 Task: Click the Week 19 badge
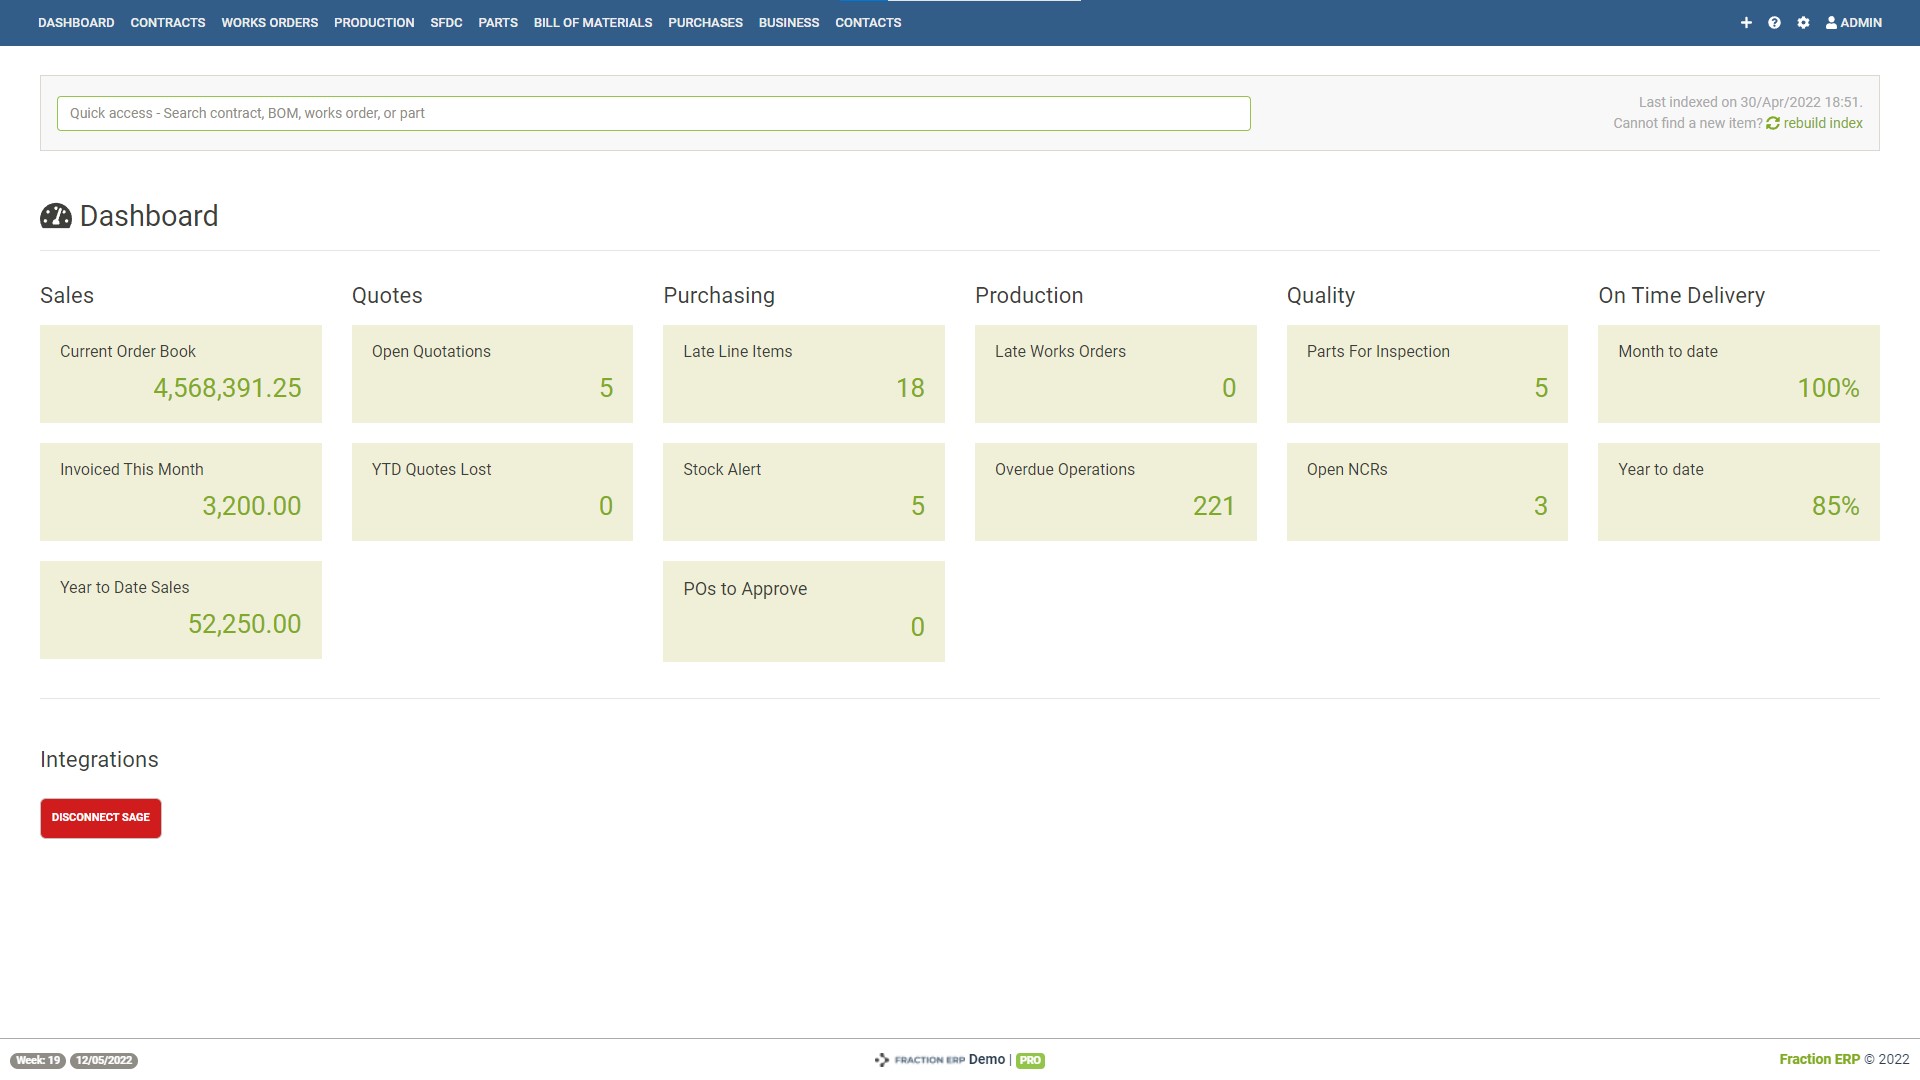click(38, 1060)
